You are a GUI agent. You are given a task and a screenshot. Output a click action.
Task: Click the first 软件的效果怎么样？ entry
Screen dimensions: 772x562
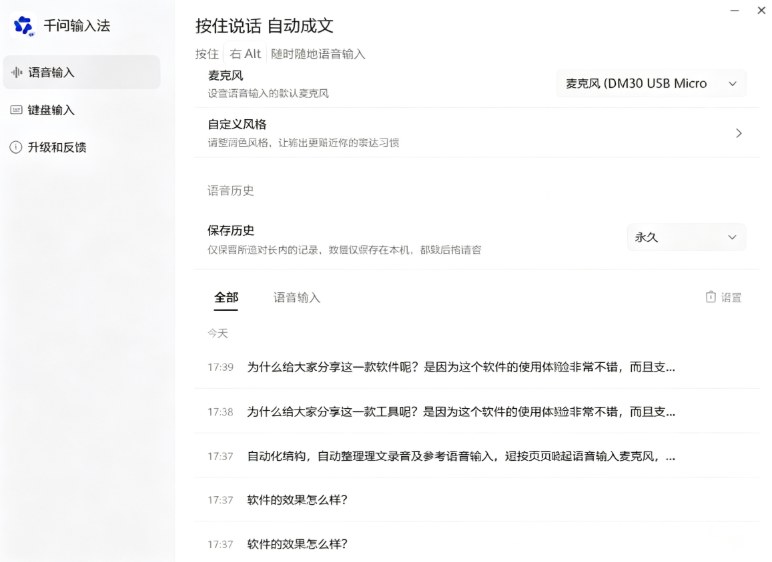(477, 500)
